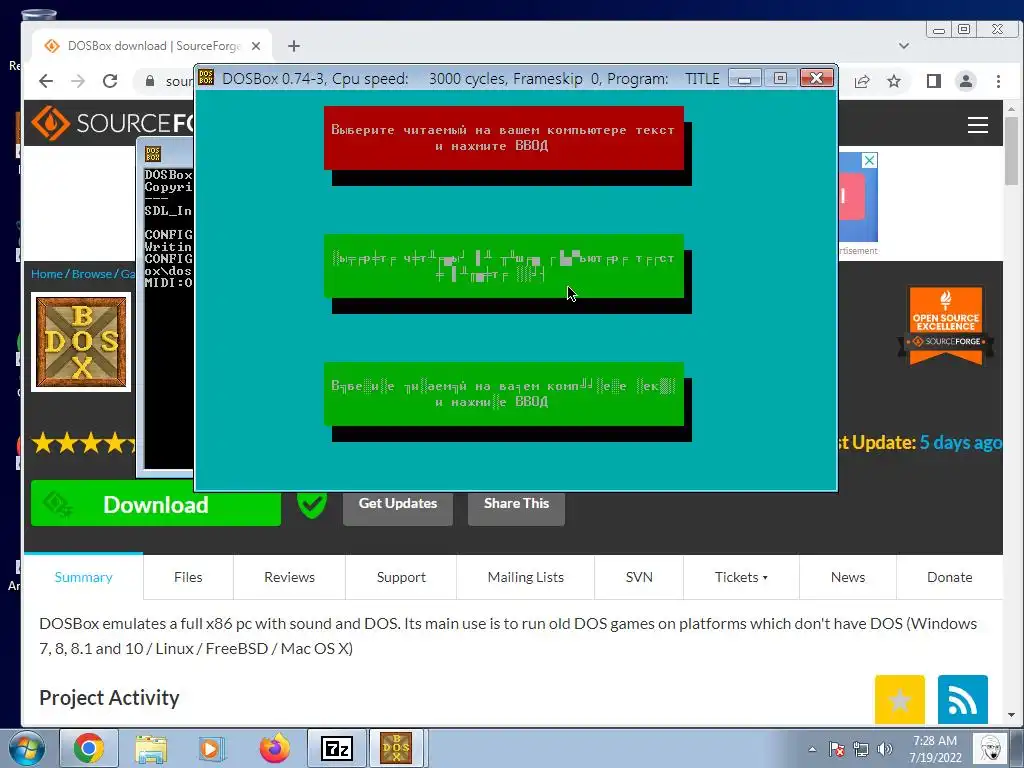1024x768 pixels.
Task: Open the Files tab
Action: tap(188, 577)
